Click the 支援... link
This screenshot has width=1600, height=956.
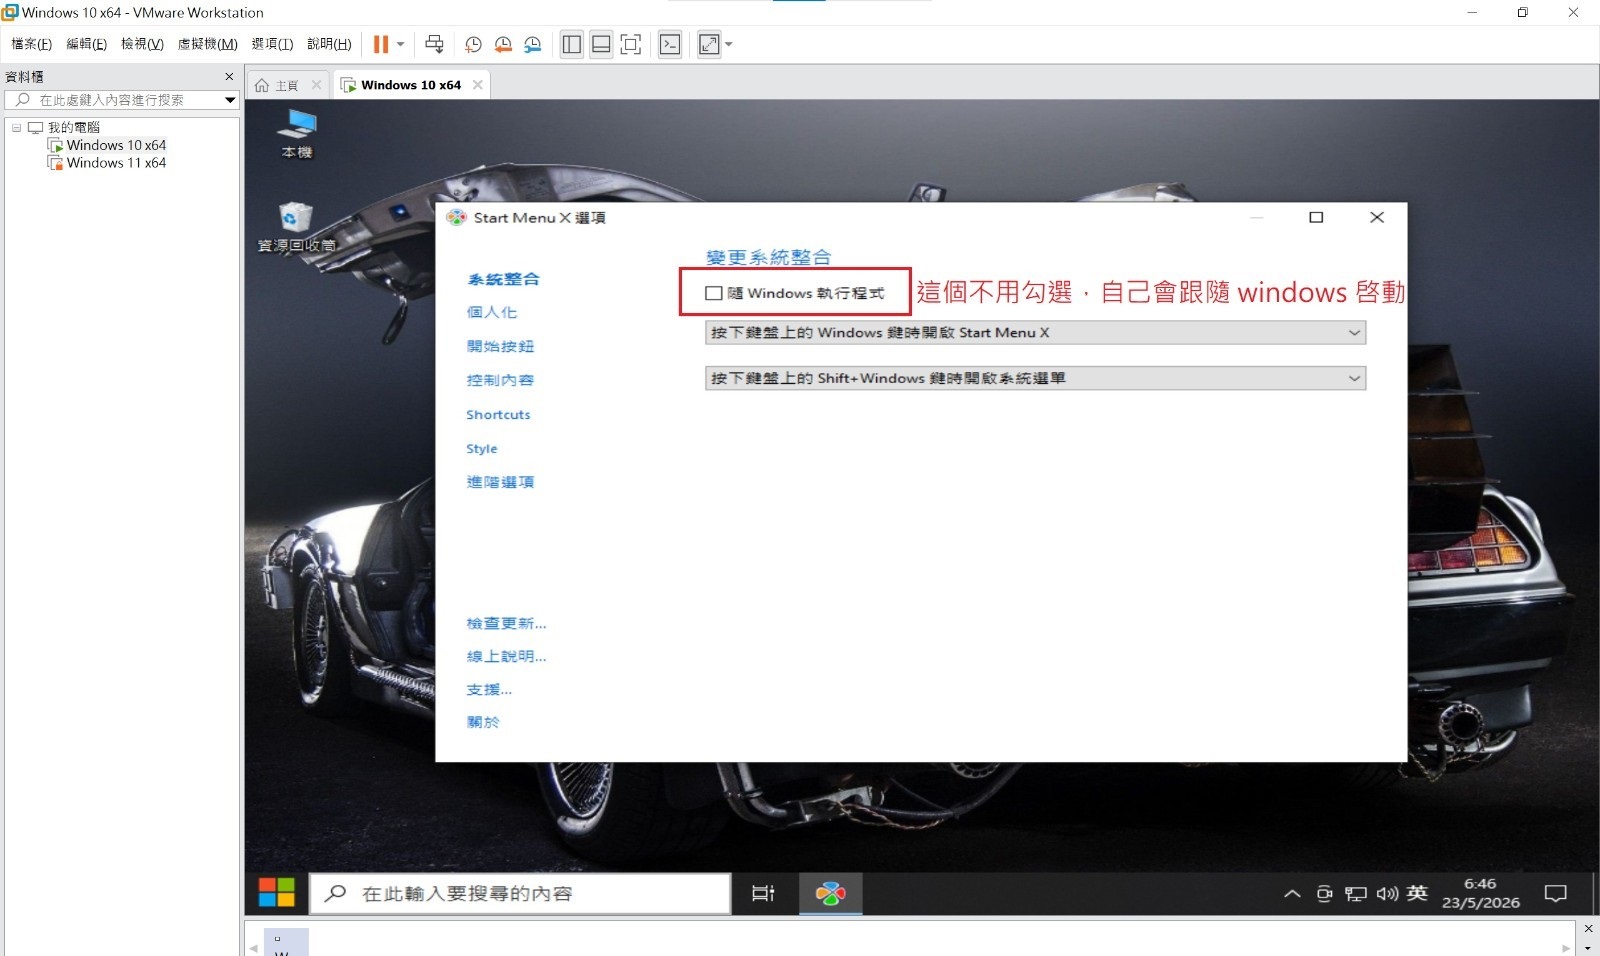pyautogui.click(x=489, y=689)
